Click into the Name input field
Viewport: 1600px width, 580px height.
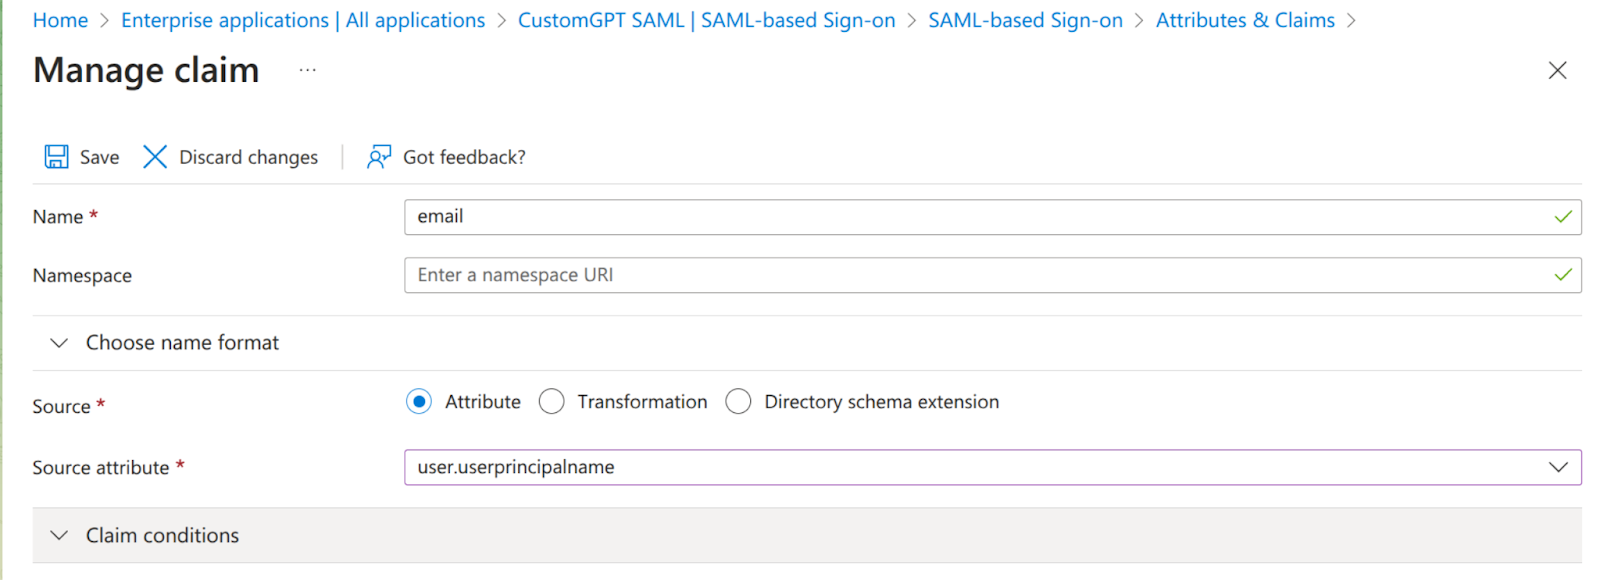click(980, 217)
